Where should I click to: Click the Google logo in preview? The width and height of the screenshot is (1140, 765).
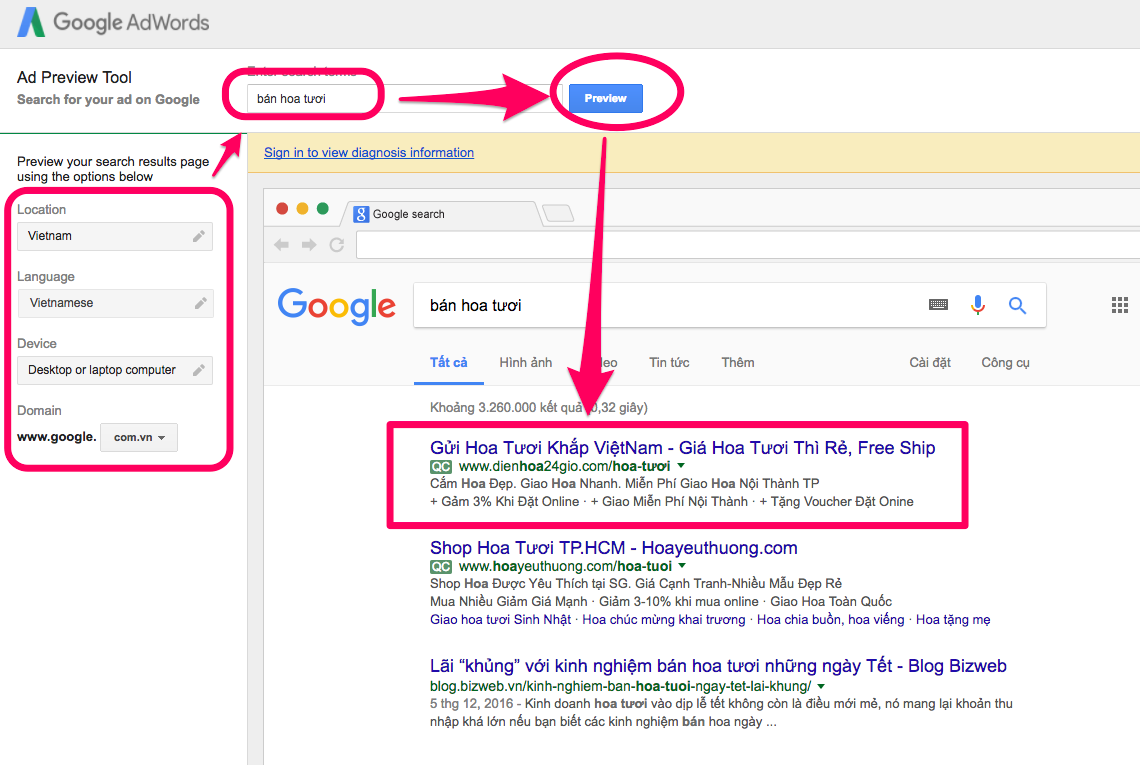click(x=337, y=306)
